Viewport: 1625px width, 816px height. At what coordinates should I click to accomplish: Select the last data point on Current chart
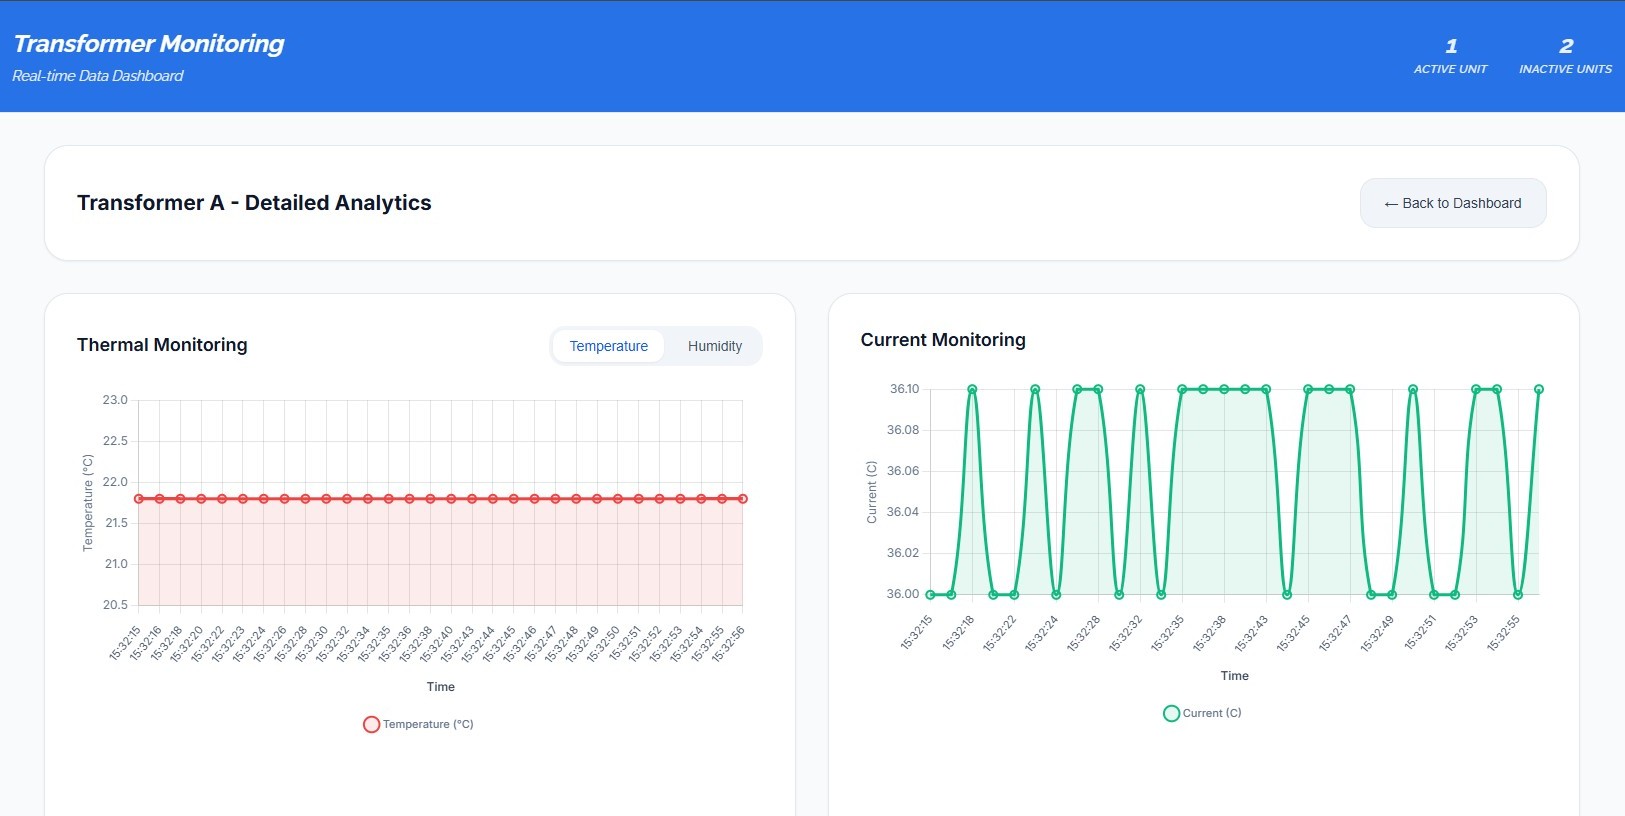[x=1539, y=389]
